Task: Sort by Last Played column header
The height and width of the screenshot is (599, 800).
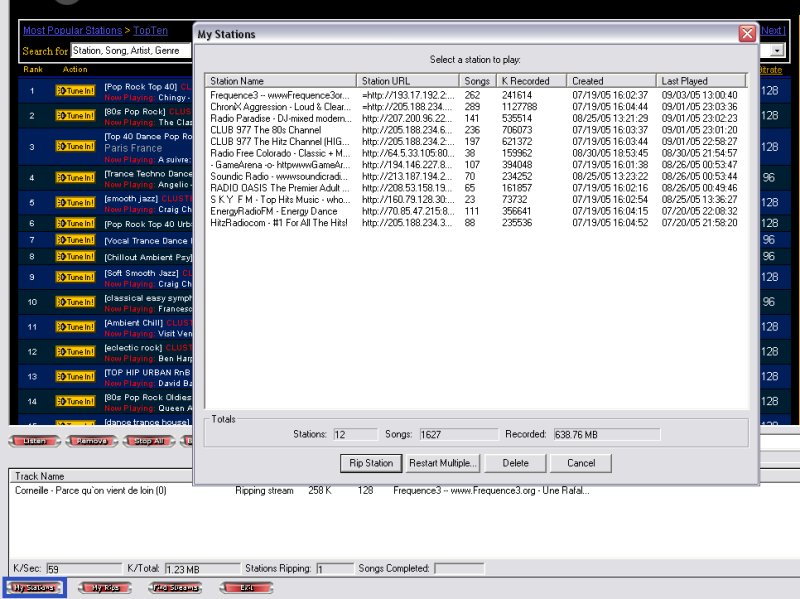Action: coord(702,81)
